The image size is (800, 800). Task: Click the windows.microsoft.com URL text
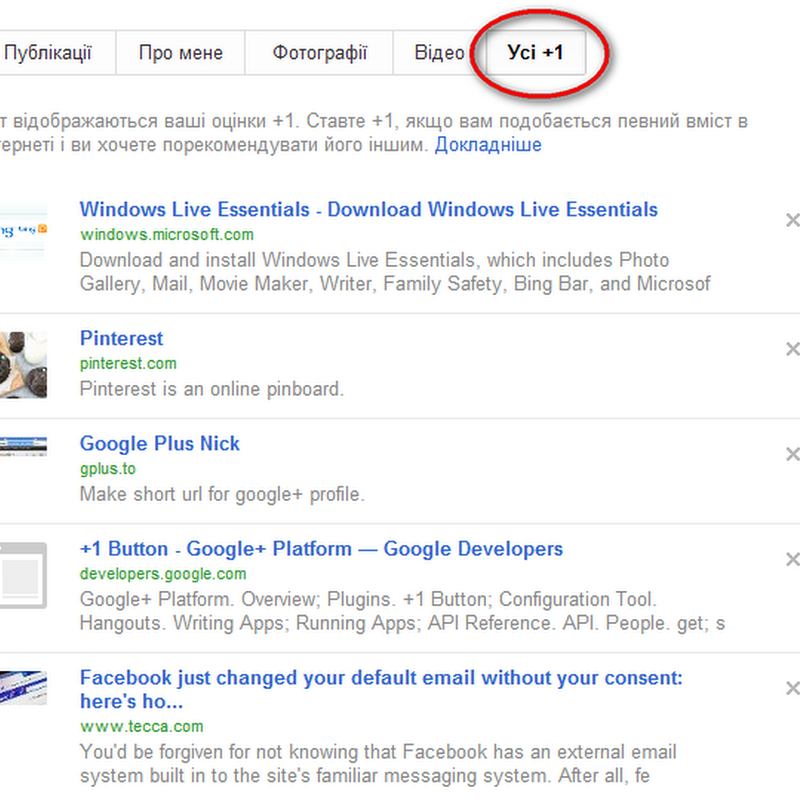click(x=167, y=235)
